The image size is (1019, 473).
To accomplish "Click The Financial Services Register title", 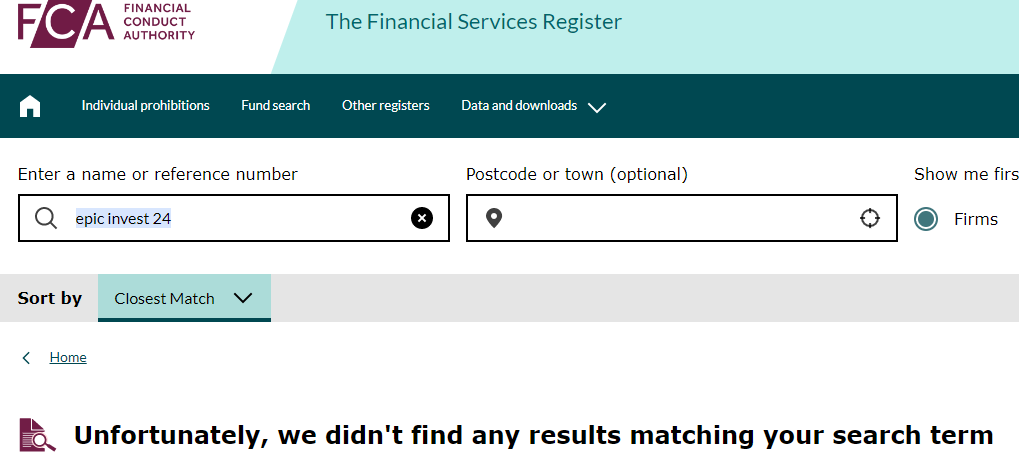I will (x=474, y=22).
